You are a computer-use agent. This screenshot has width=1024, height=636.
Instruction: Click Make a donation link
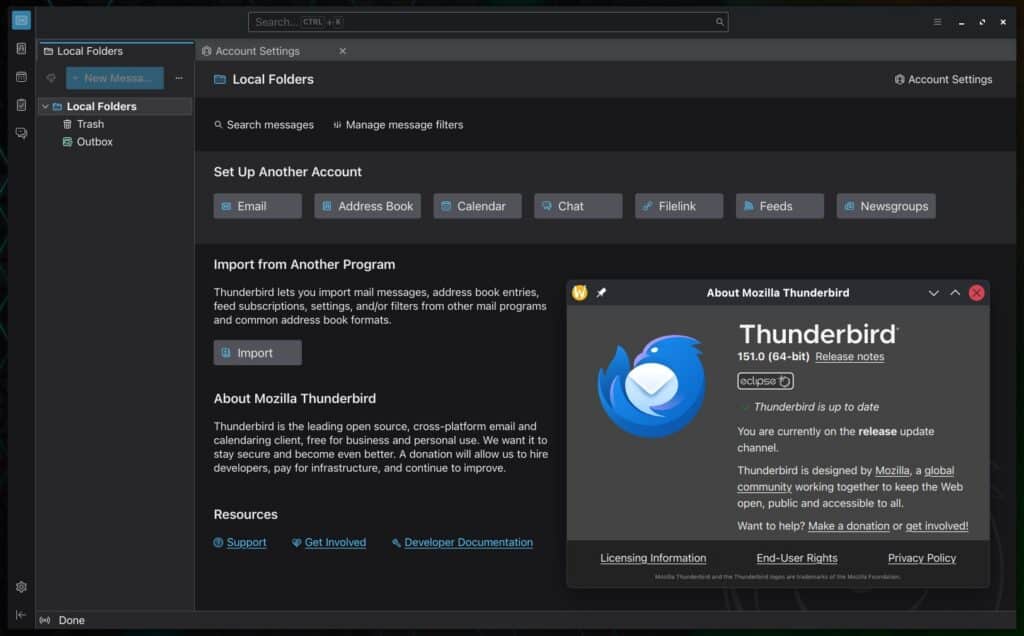pos(848,526)
